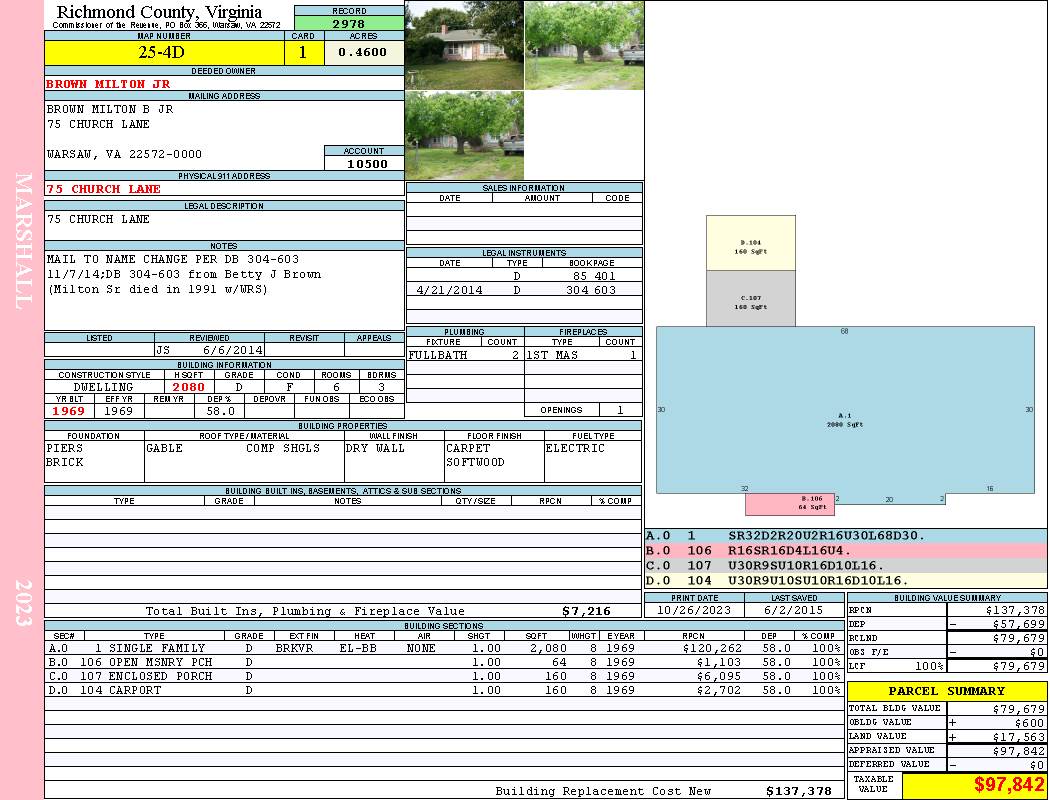The width and height of the screenshot is (1050, 800).
Task: Open the top-left house photo thumbnail
Action: (464, 45)
